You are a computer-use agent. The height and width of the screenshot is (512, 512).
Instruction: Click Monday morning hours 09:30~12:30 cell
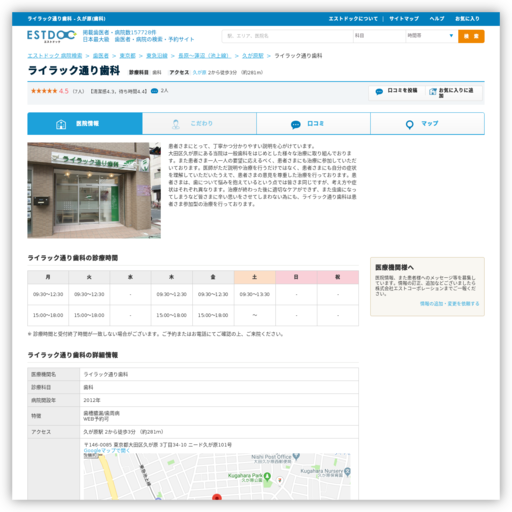(48, 294)
